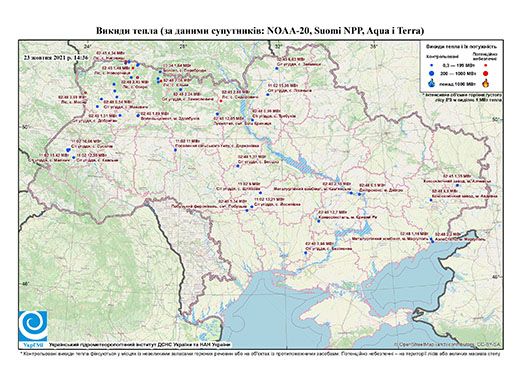Click the small red dot in the legend
Viewport: 520px width, 368px height.
485,65
